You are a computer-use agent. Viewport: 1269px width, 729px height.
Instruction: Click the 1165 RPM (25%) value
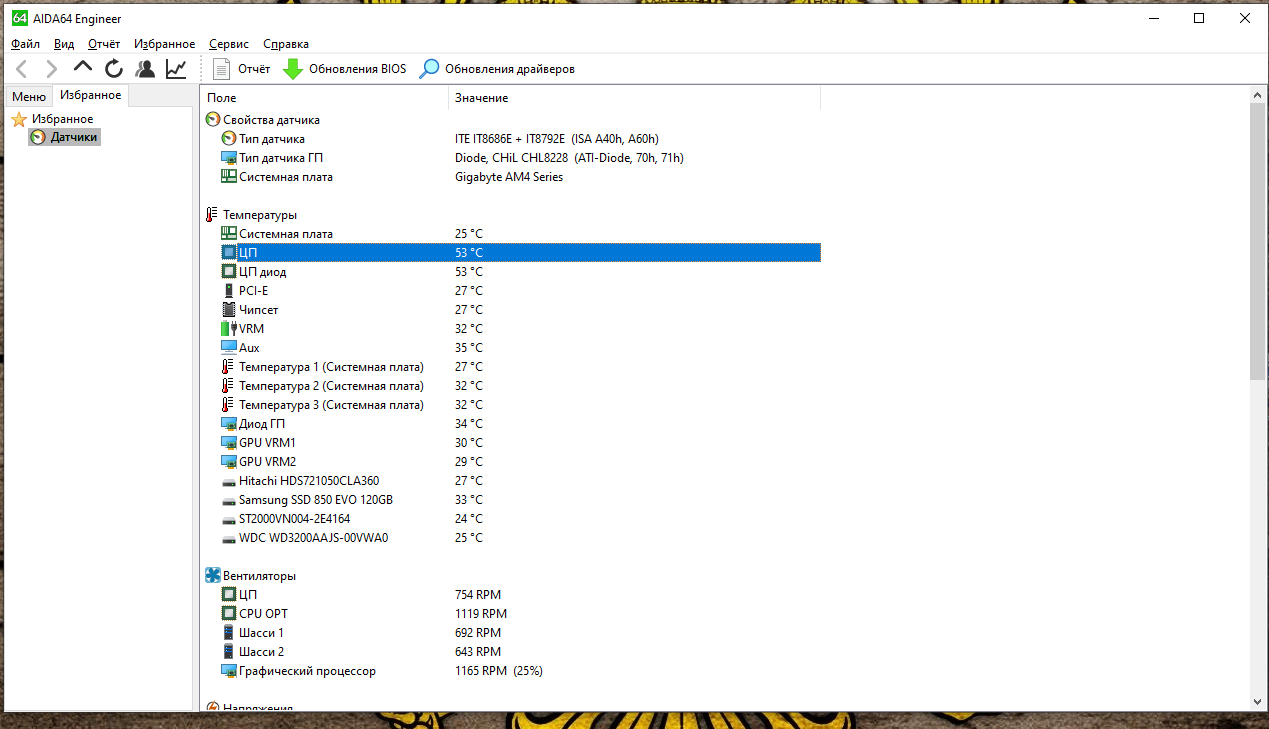coord(499,671)
